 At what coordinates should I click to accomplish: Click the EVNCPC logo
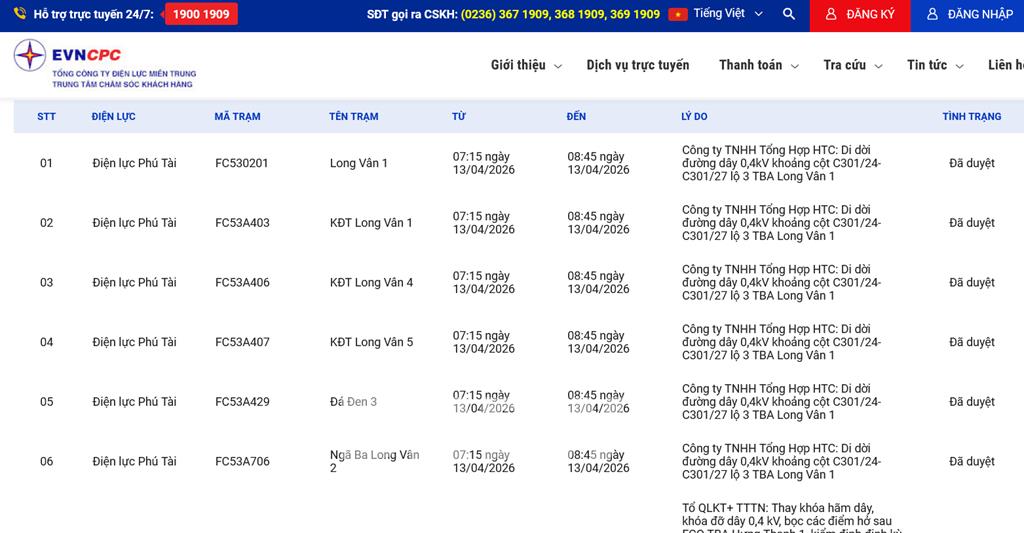click(x=104, y=65)
